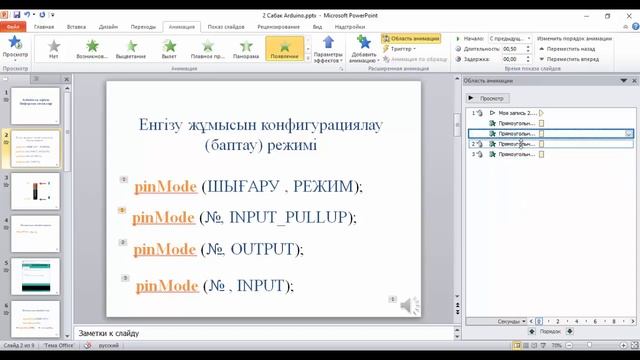
Task: Toggle the Область анимации pane button
Action: pyautogui.click(x=411, y=38)
